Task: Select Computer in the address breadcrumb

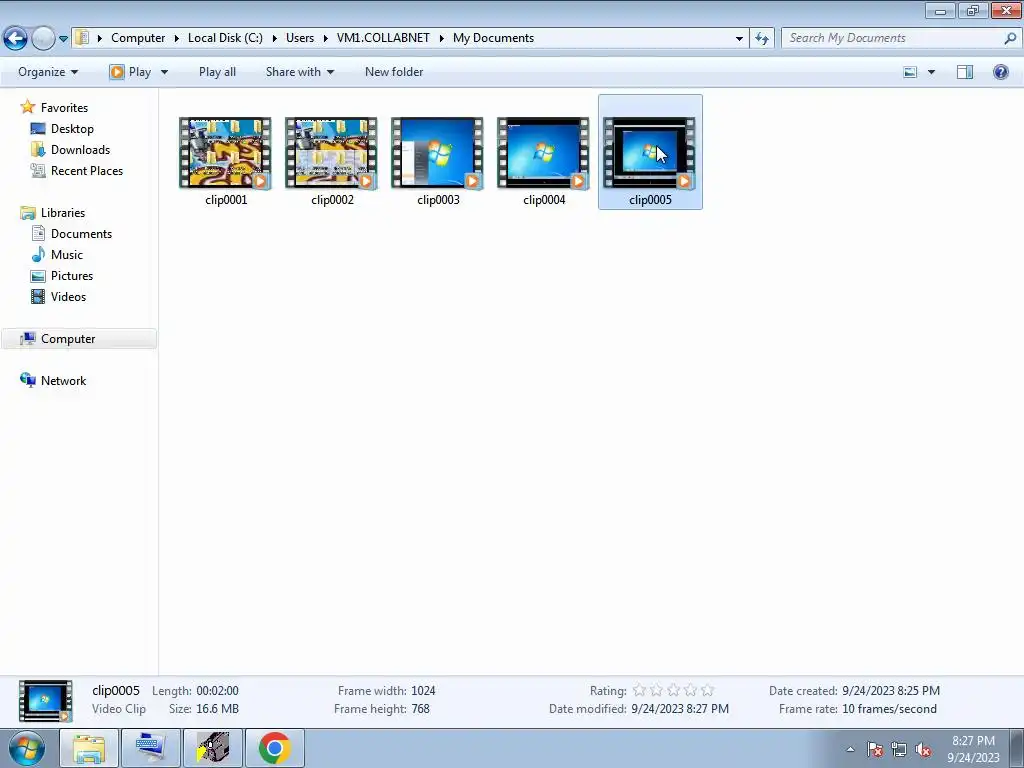Action: click(138, 38)
